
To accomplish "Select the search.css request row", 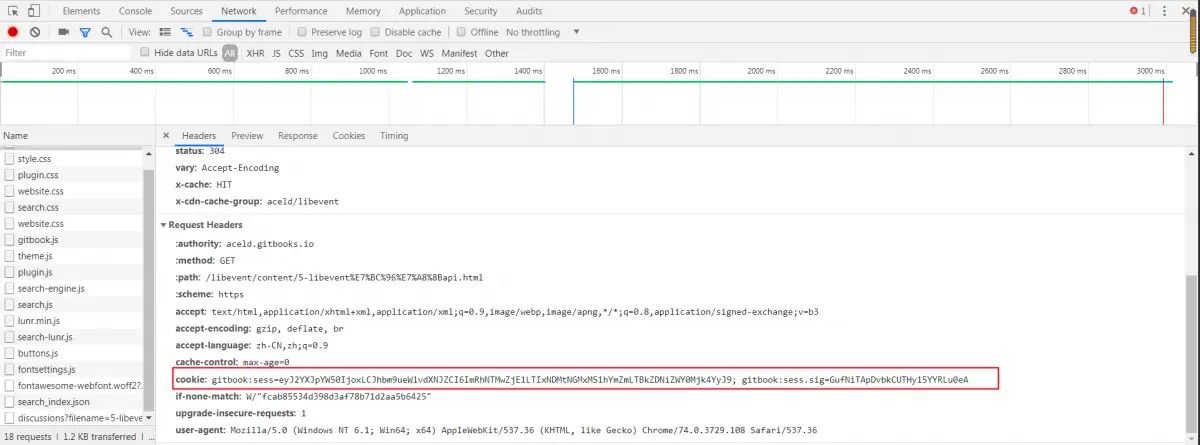I will pos(72,207).
